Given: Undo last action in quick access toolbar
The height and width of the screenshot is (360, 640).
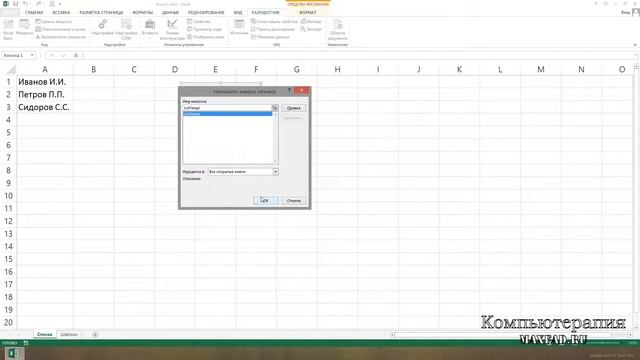Looking at the screenshot, I should point(26,4).
